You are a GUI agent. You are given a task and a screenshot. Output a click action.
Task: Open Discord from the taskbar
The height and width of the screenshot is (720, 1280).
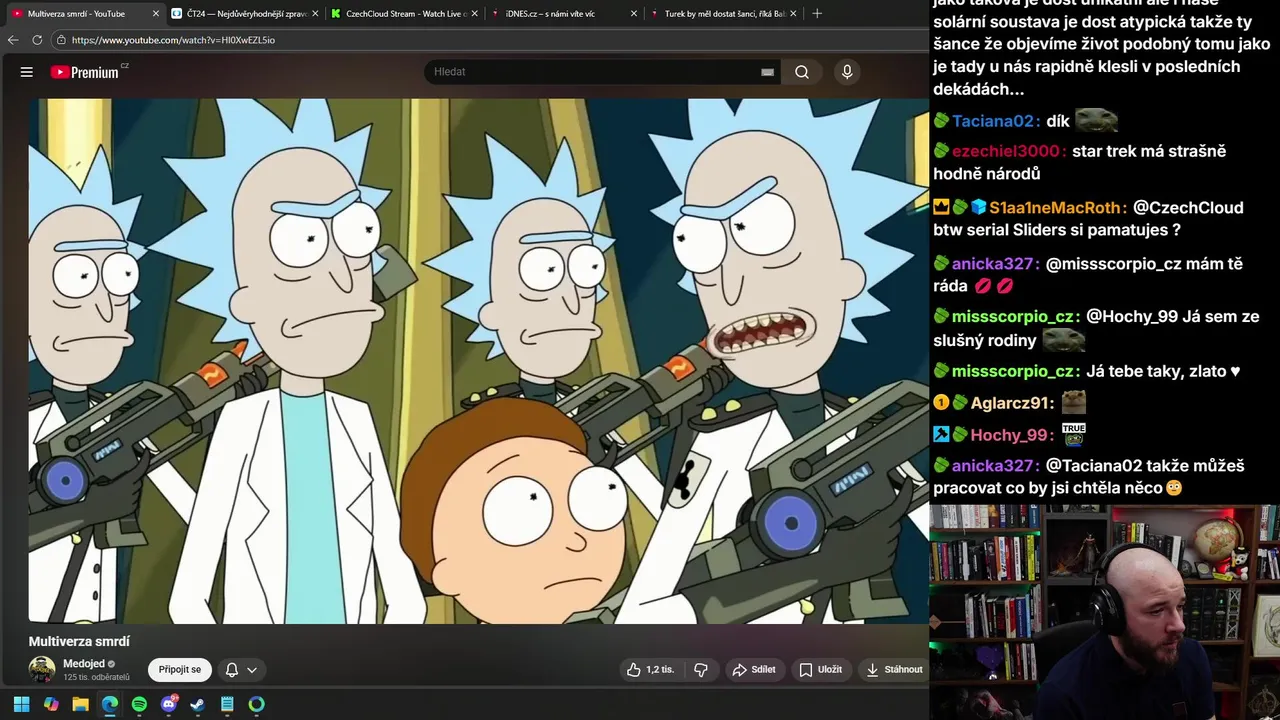[x=169, y=704]
